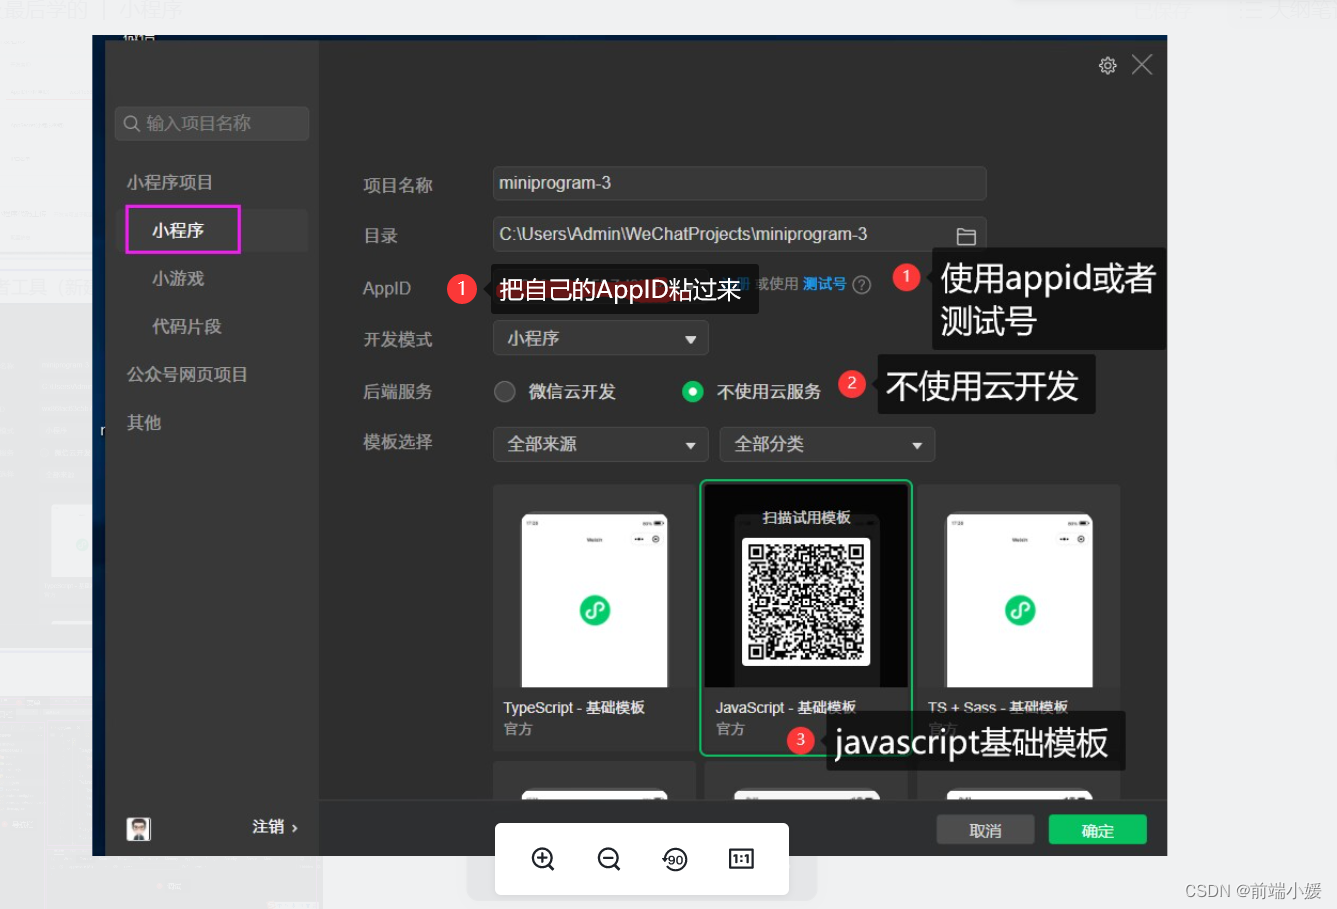Click the user avatar at the bottom left
This screenshot has width=1337, height=909.
[x=139, y=828]
